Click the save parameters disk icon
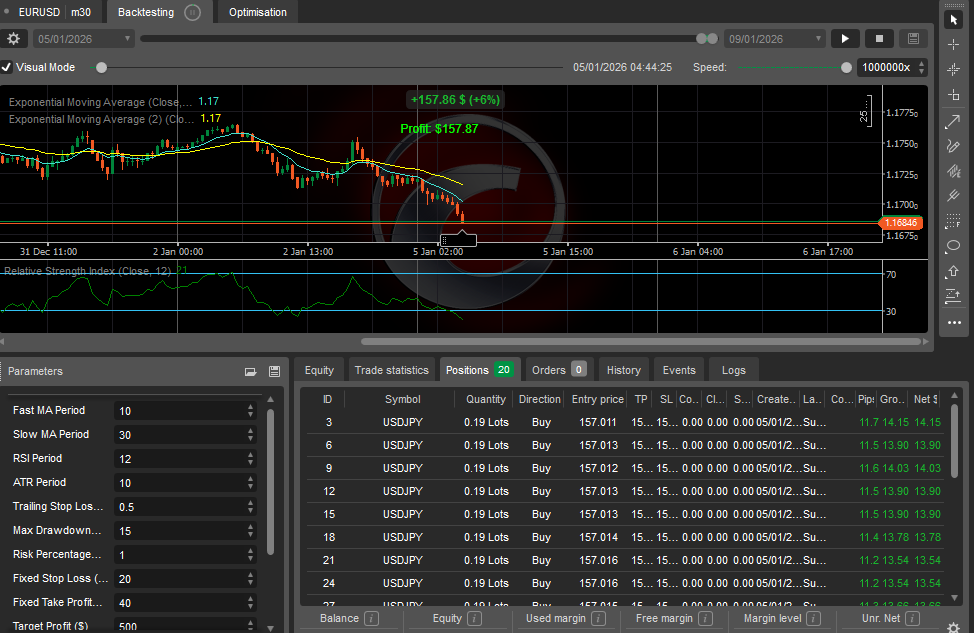The width and height of the screenshot is (974, 633). (x=274, y=371)
